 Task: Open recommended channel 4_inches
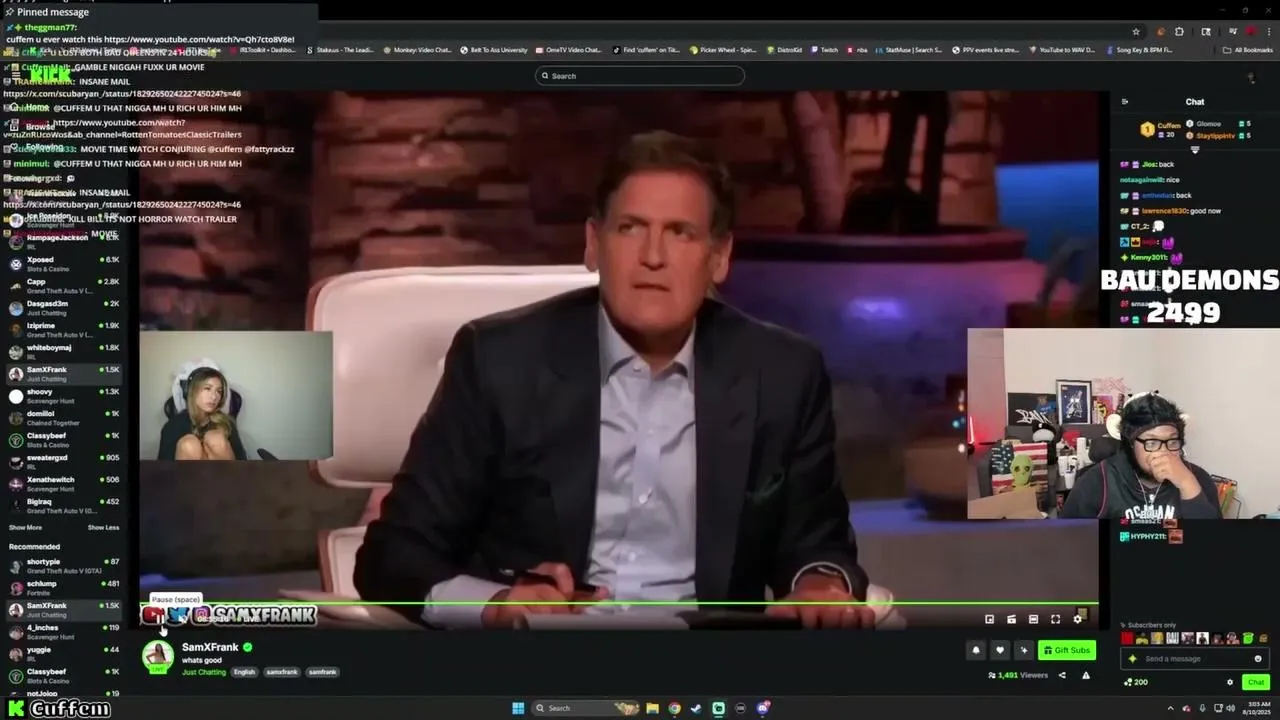point(62,631)
